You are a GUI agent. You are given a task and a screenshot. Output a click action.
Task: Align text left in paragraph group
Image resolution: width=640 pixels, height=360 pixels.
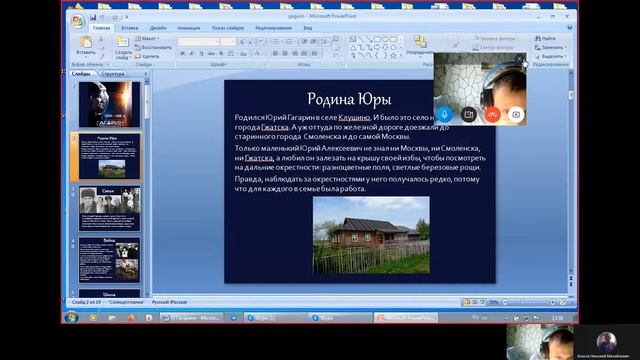click(x=276, y=53)
